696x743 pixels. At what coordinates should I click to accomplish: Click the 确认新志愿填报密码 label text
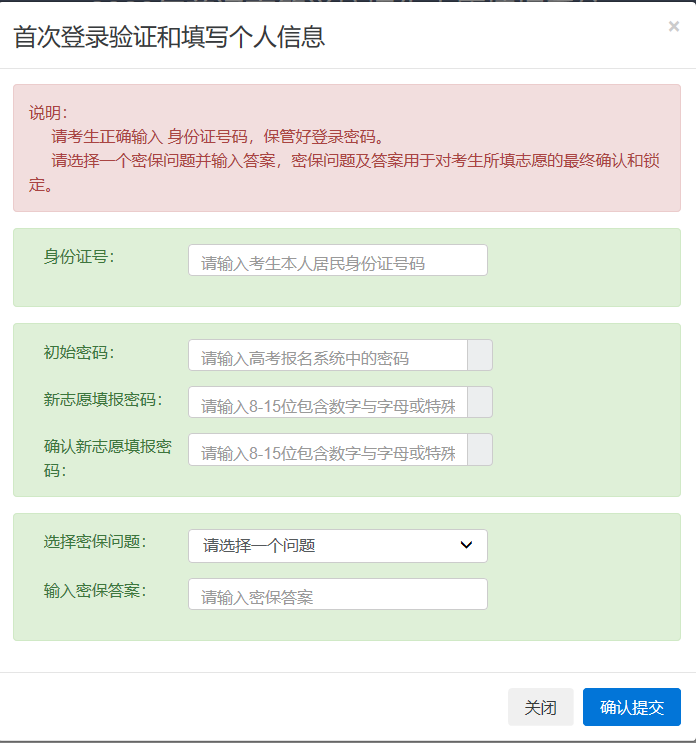pos(108,458)
